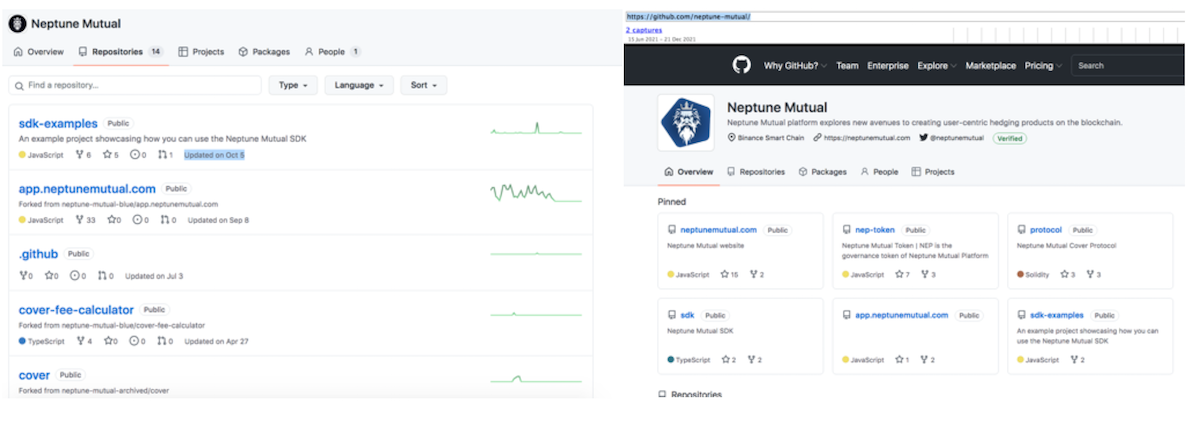Screen dimensions: 1200x425
Task: Click the activity sparkline graph for app.neptunemutual.com
Action: pos(535,192)
